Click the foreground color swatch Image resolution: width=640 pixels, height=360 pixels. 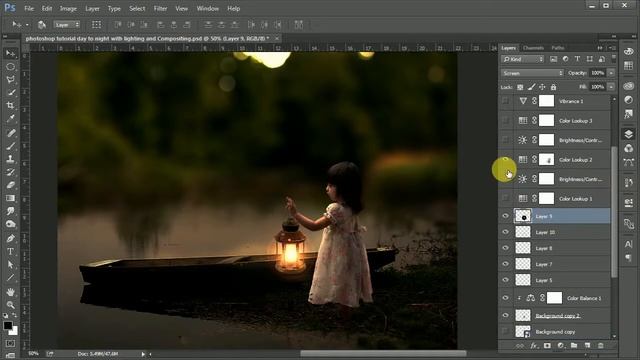tap(7, 325)
